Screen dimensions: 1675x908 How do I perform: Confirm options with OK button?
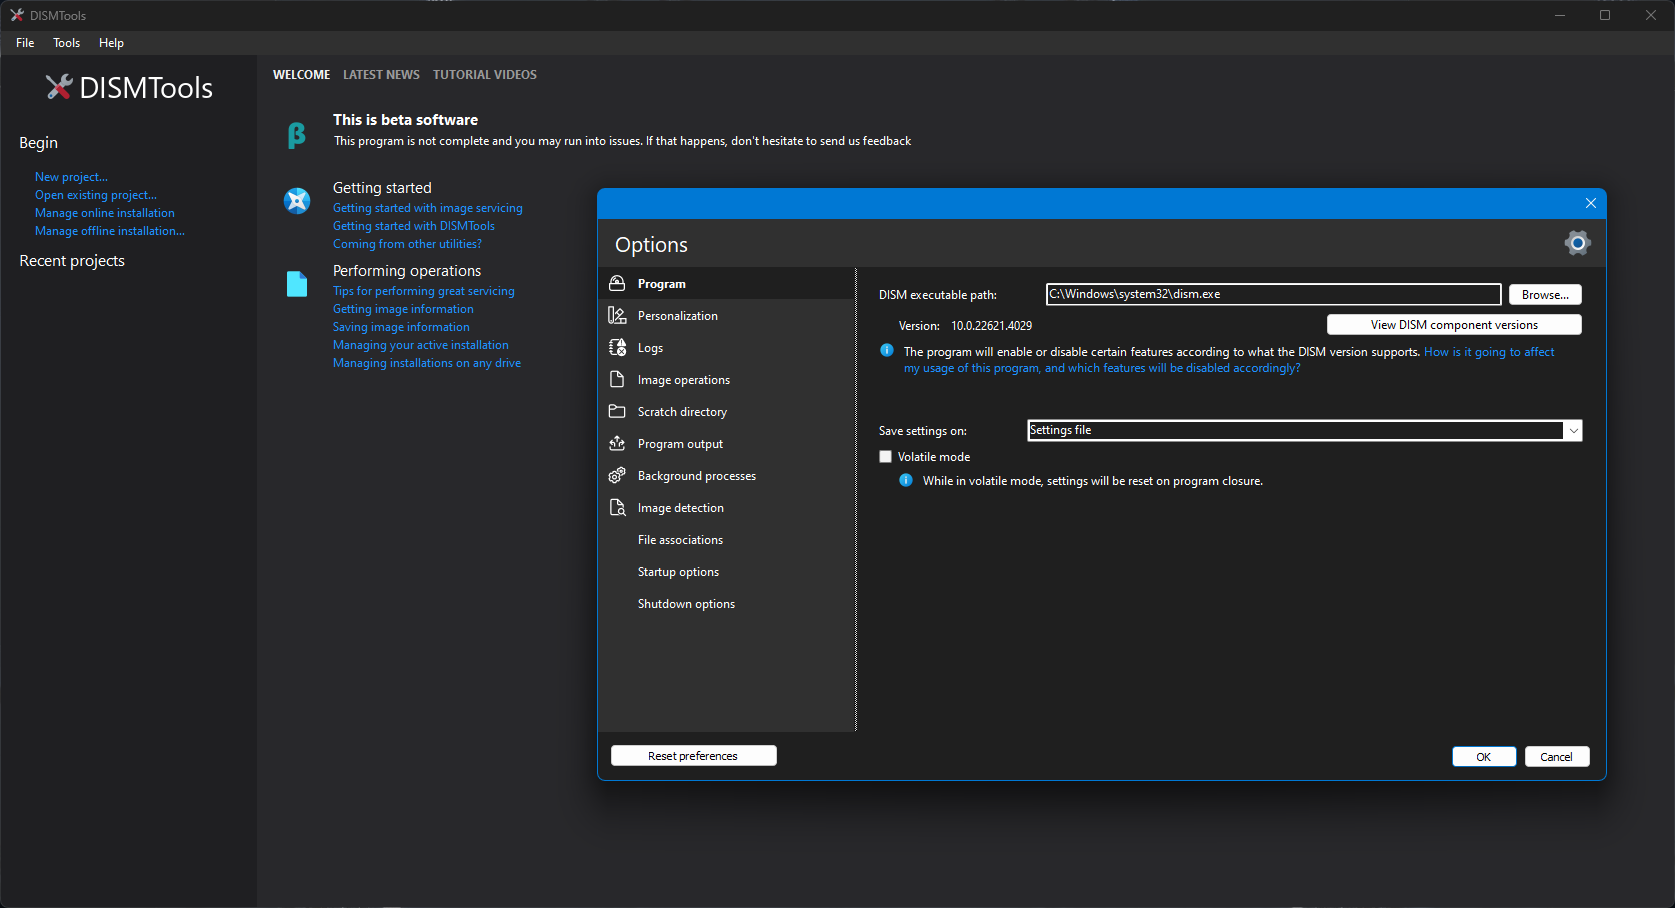click(x=1484, y=756)
